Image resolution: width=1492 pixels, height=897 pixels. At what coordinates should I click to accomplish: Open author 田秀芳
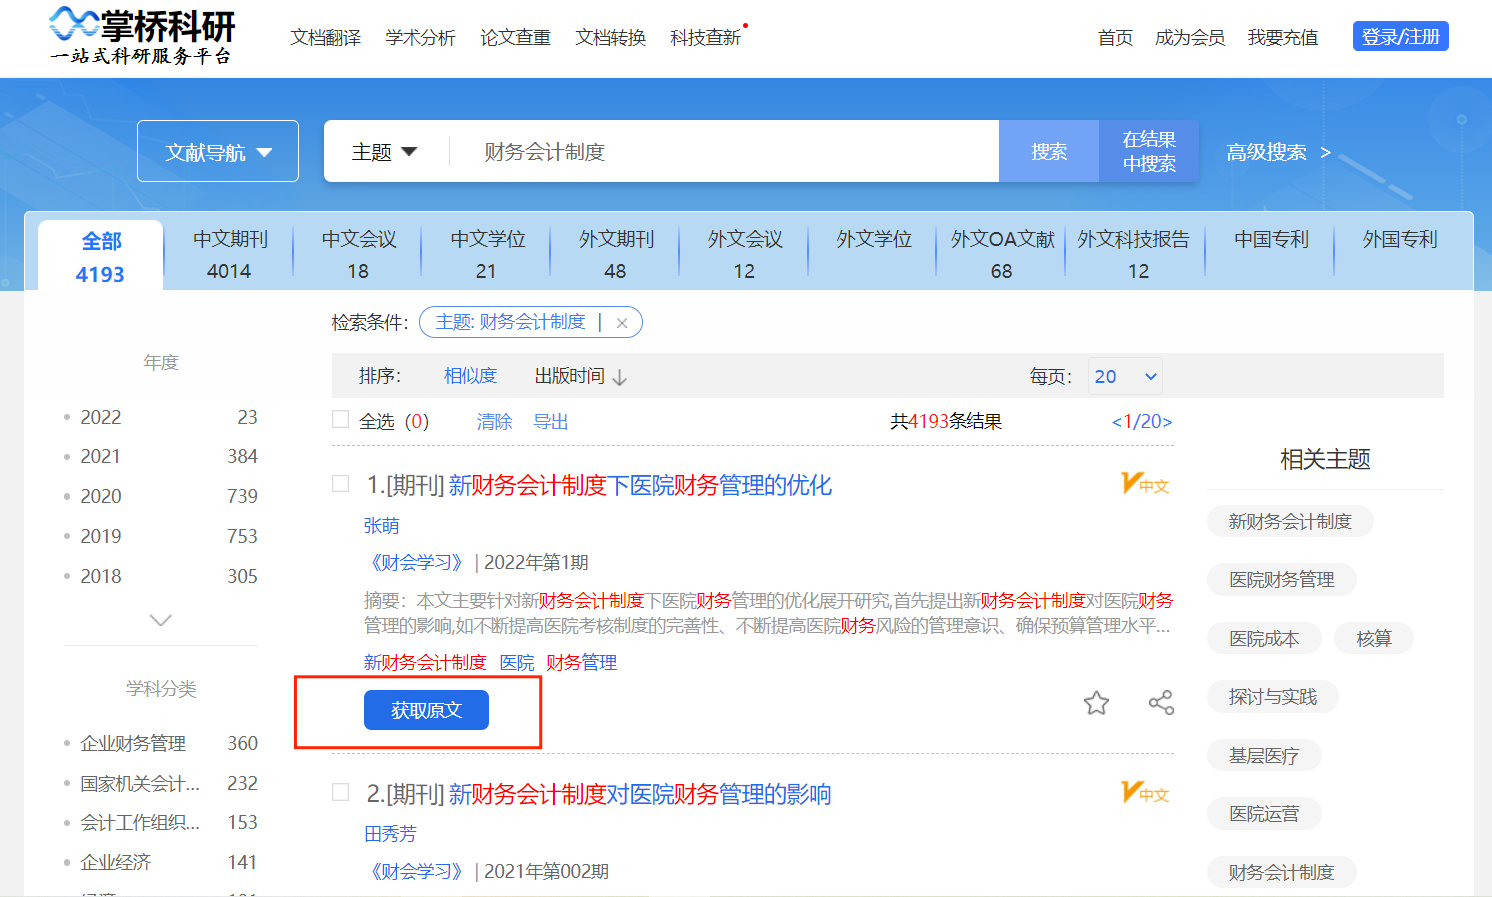click(x=390, y=833)
